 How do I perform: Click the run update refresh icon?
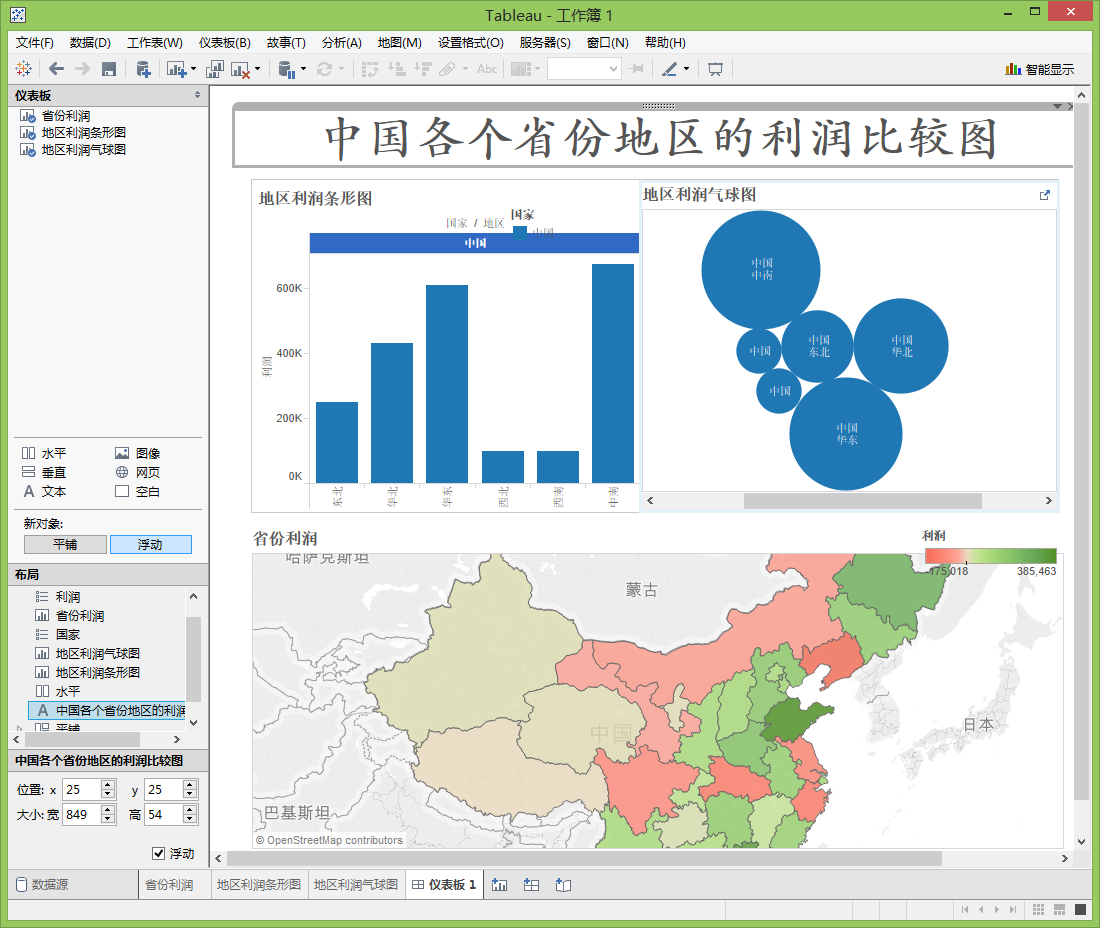click(x=324, y=69)
